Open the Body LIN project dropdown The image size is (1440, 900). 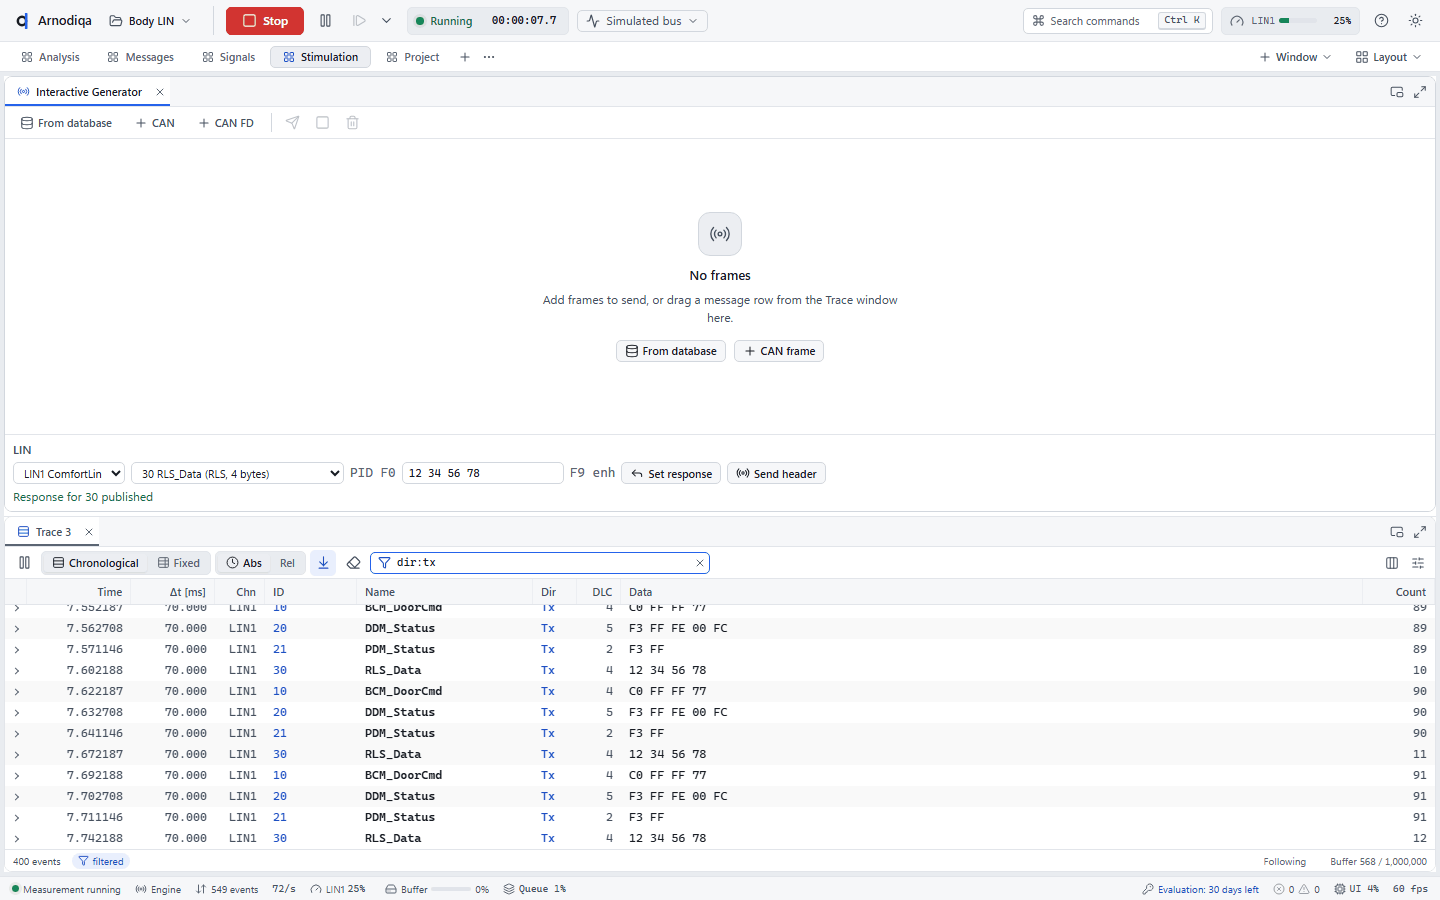pos(150,21)
